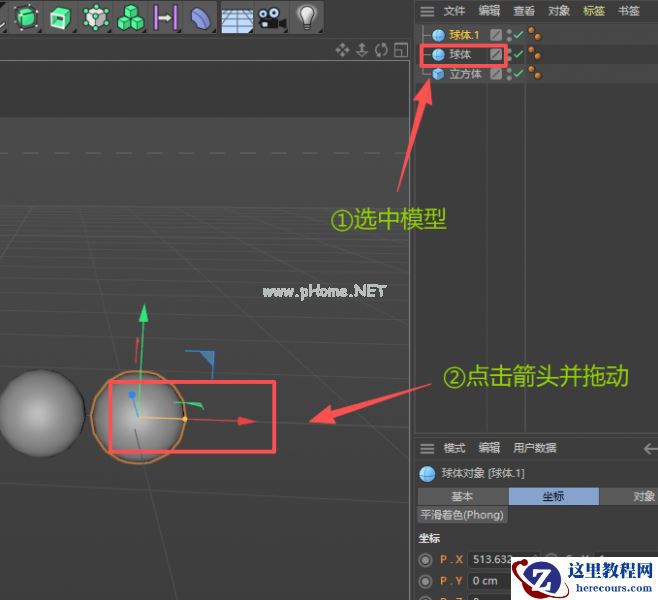
Task: Toggle visibility dots for 球体.1
Action: click(x=509, y=35)
